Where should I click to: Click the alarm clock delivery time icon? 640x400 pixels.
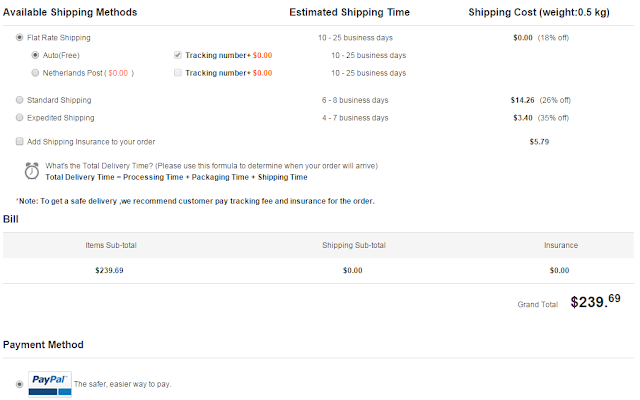[x=32, y=170]
